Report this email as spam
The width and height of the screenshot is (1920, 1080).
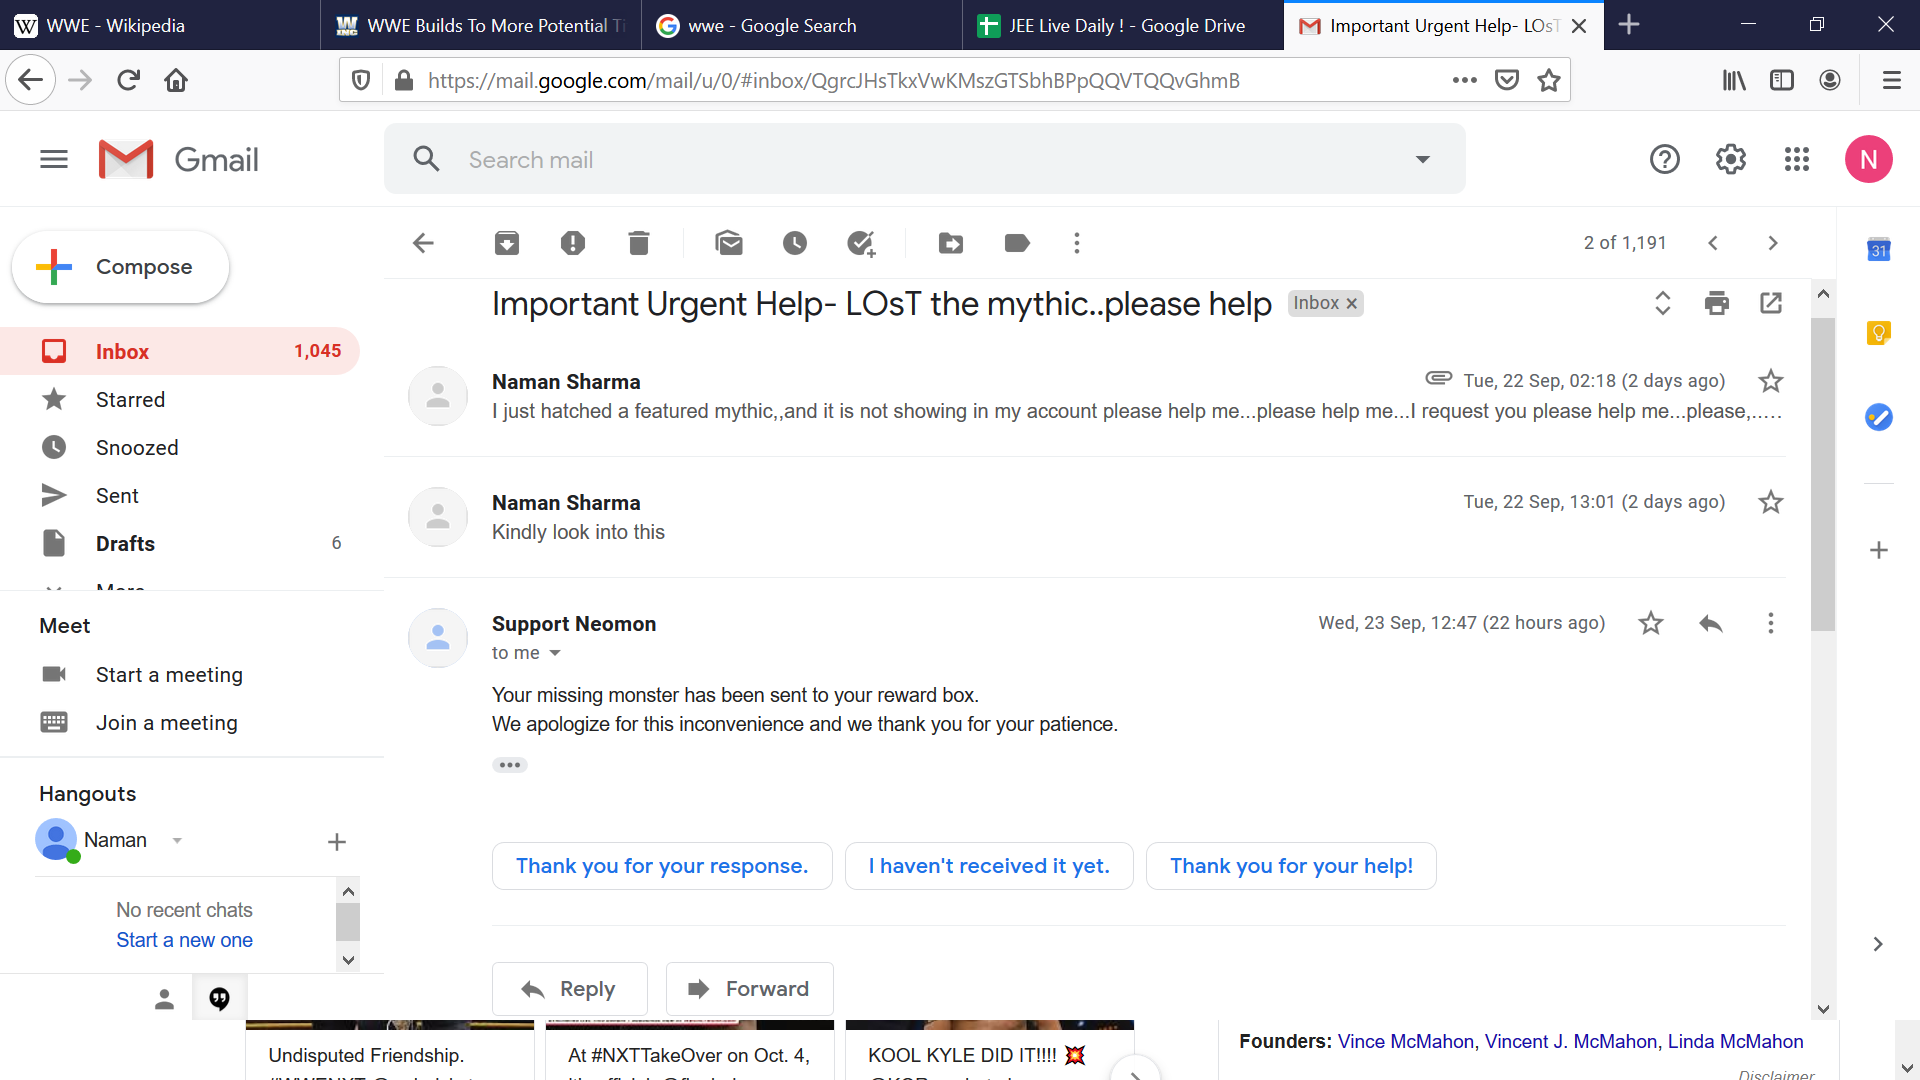point(573,243)
